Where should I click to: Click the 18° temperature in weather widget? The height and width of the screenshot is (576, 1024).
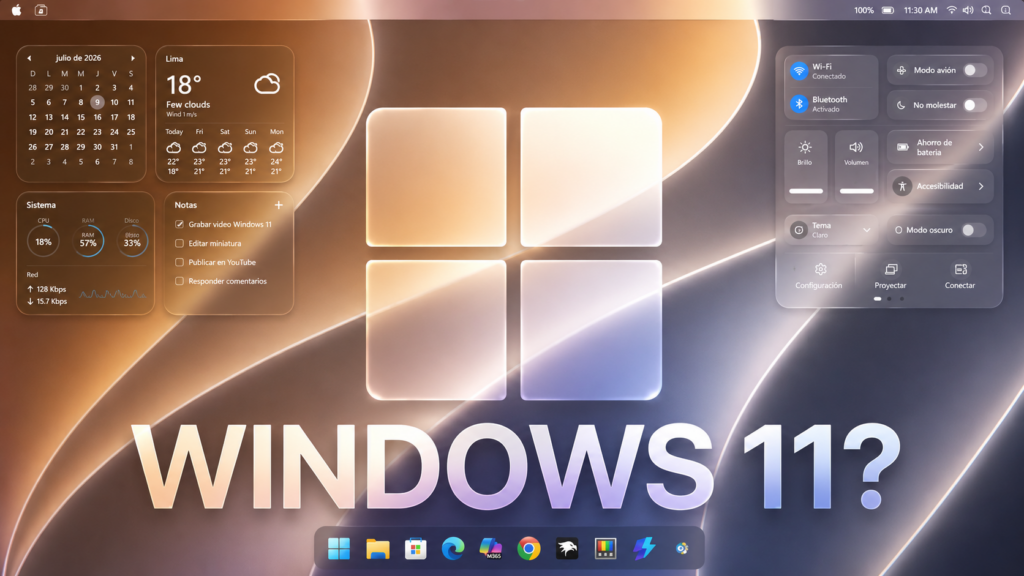184,85
